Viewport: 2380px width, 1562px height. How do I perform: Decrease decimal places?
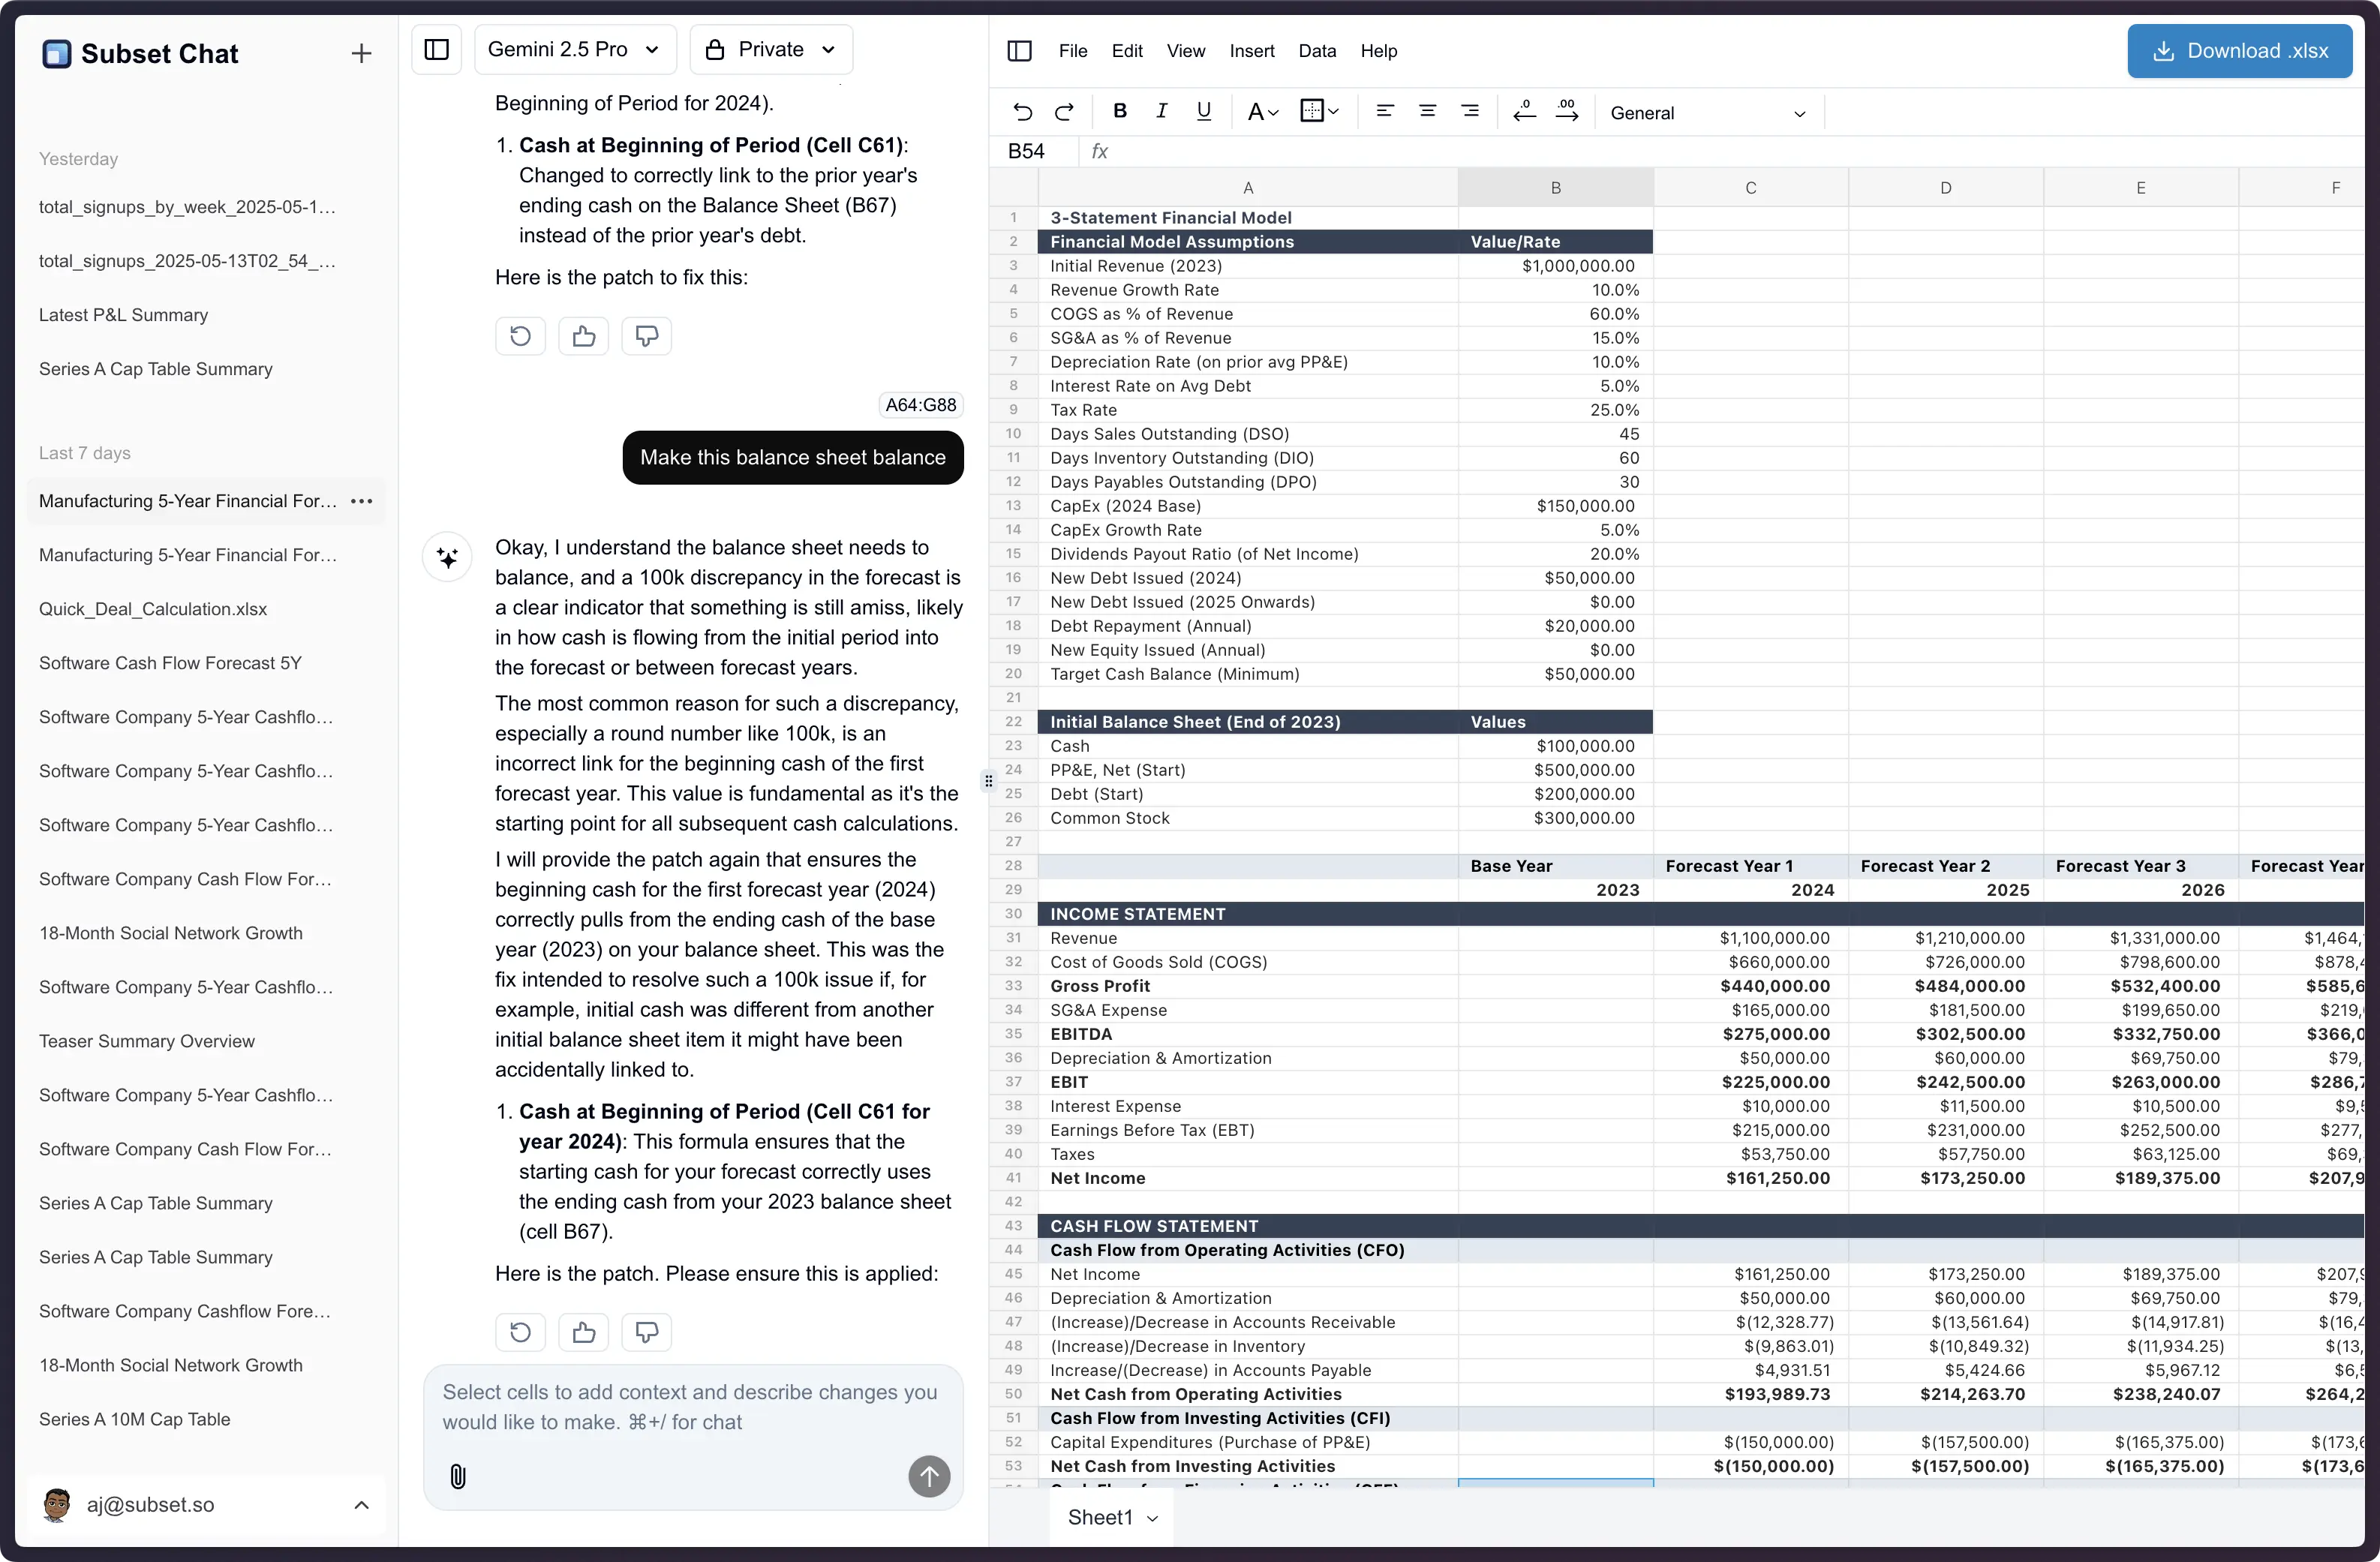[1524, 112]
